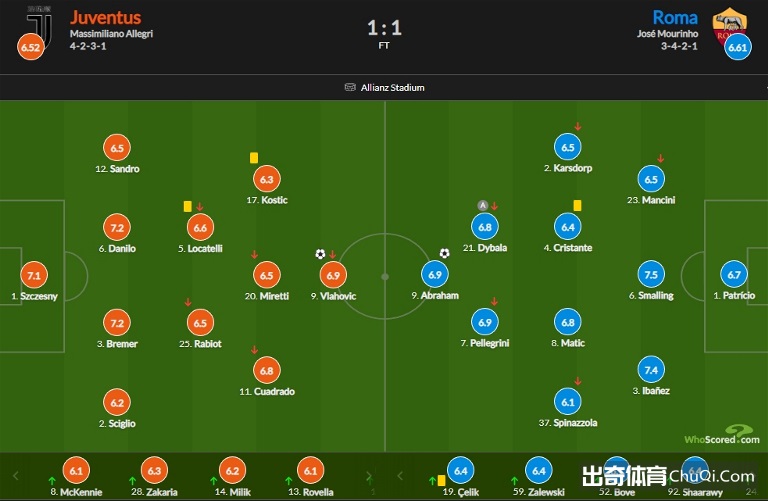The width and height of the screenshot is (768, 501).
Task: Click Kostic's yellow card icon
Action: coord(254,158)
